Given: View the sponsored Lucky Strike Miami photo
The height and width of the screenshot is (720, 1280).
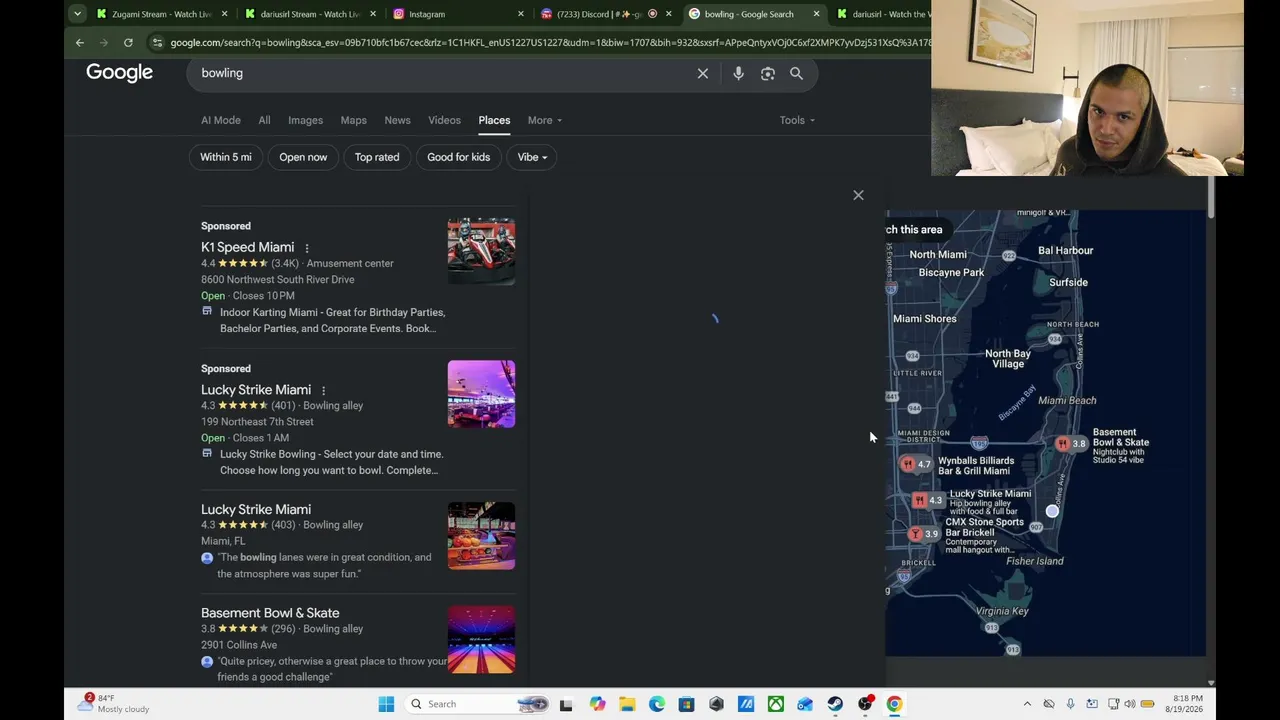Looking at the screenshot, I should (481, 394).
